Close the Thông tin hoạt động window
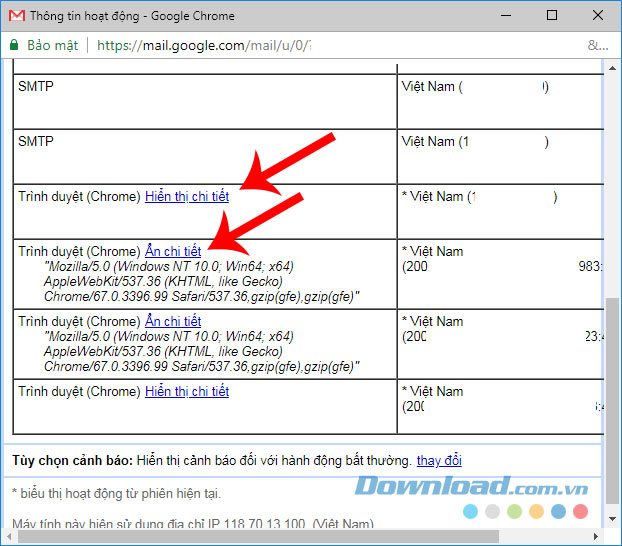622x546 pixels. click(x=598, y=16)
